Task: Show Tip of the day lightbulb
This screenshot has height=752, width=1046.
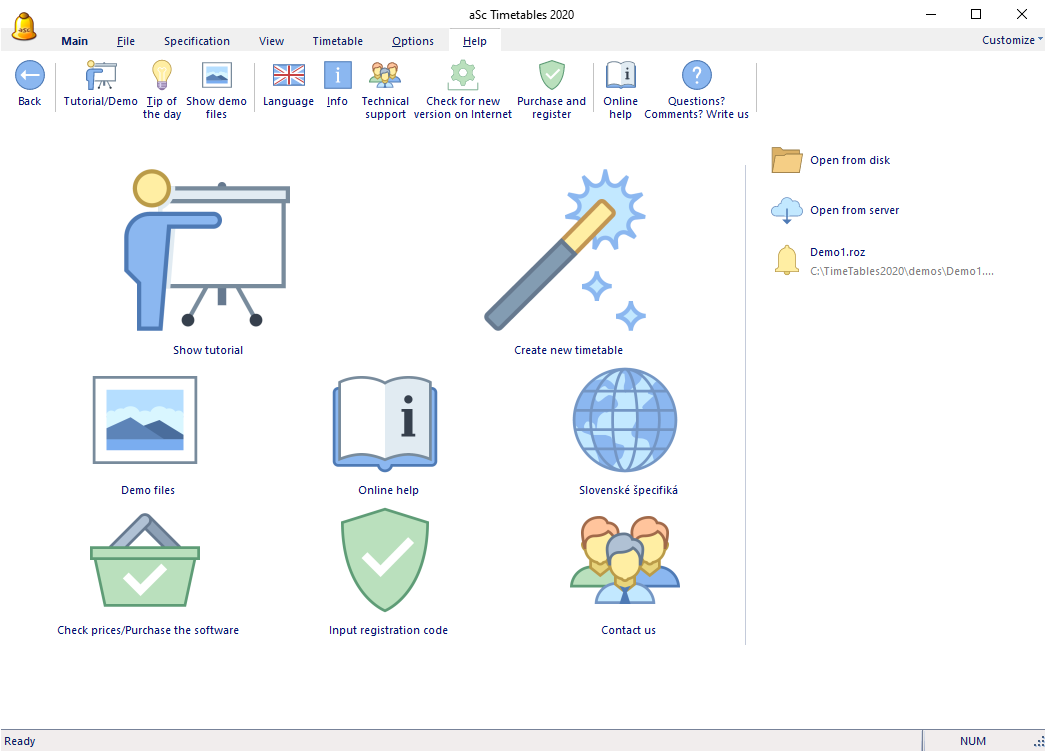Action: click(161, 75)
